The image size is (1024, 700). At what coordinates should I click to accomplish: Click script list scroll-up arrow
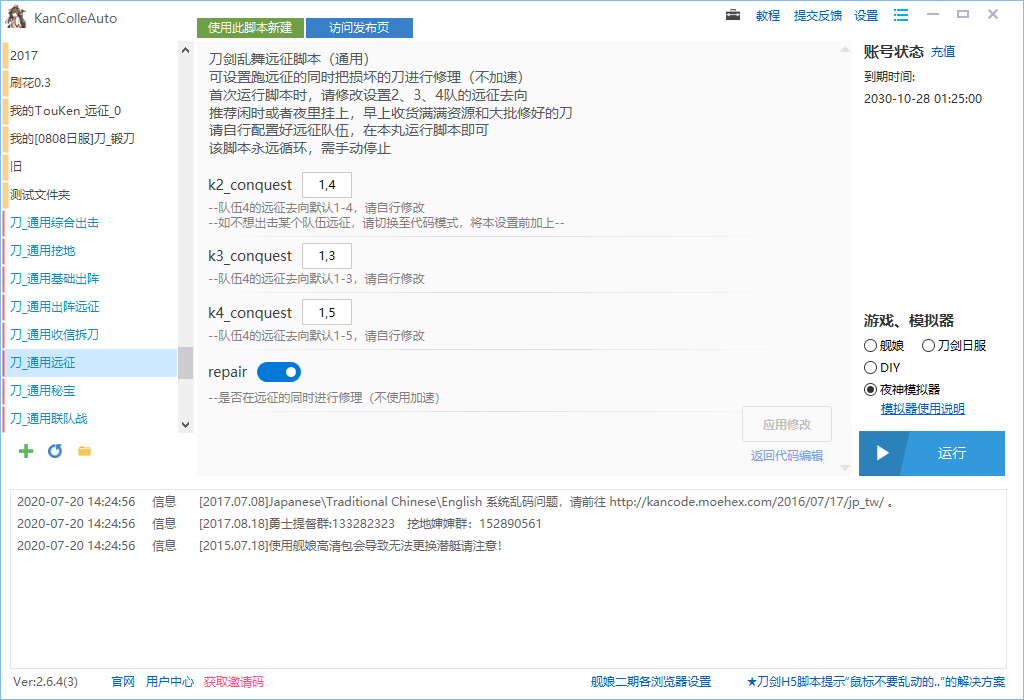click(185, 50)
